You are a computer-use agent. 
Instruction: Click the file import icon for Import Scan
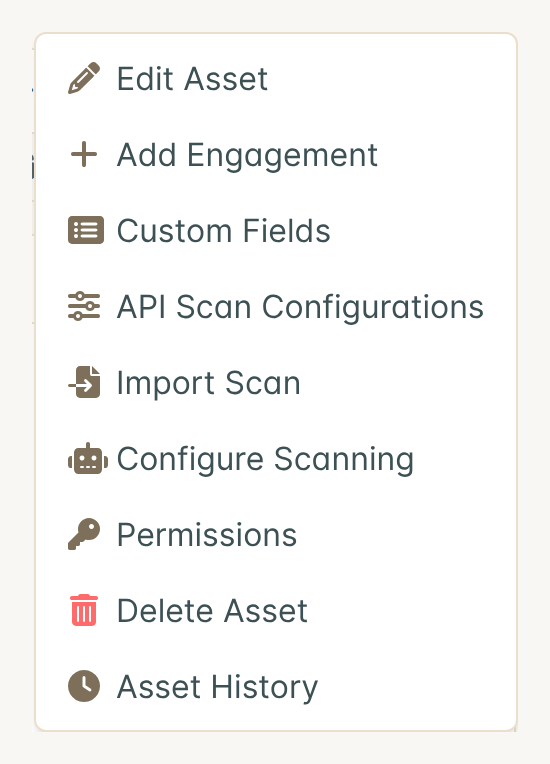coord(84,382)
